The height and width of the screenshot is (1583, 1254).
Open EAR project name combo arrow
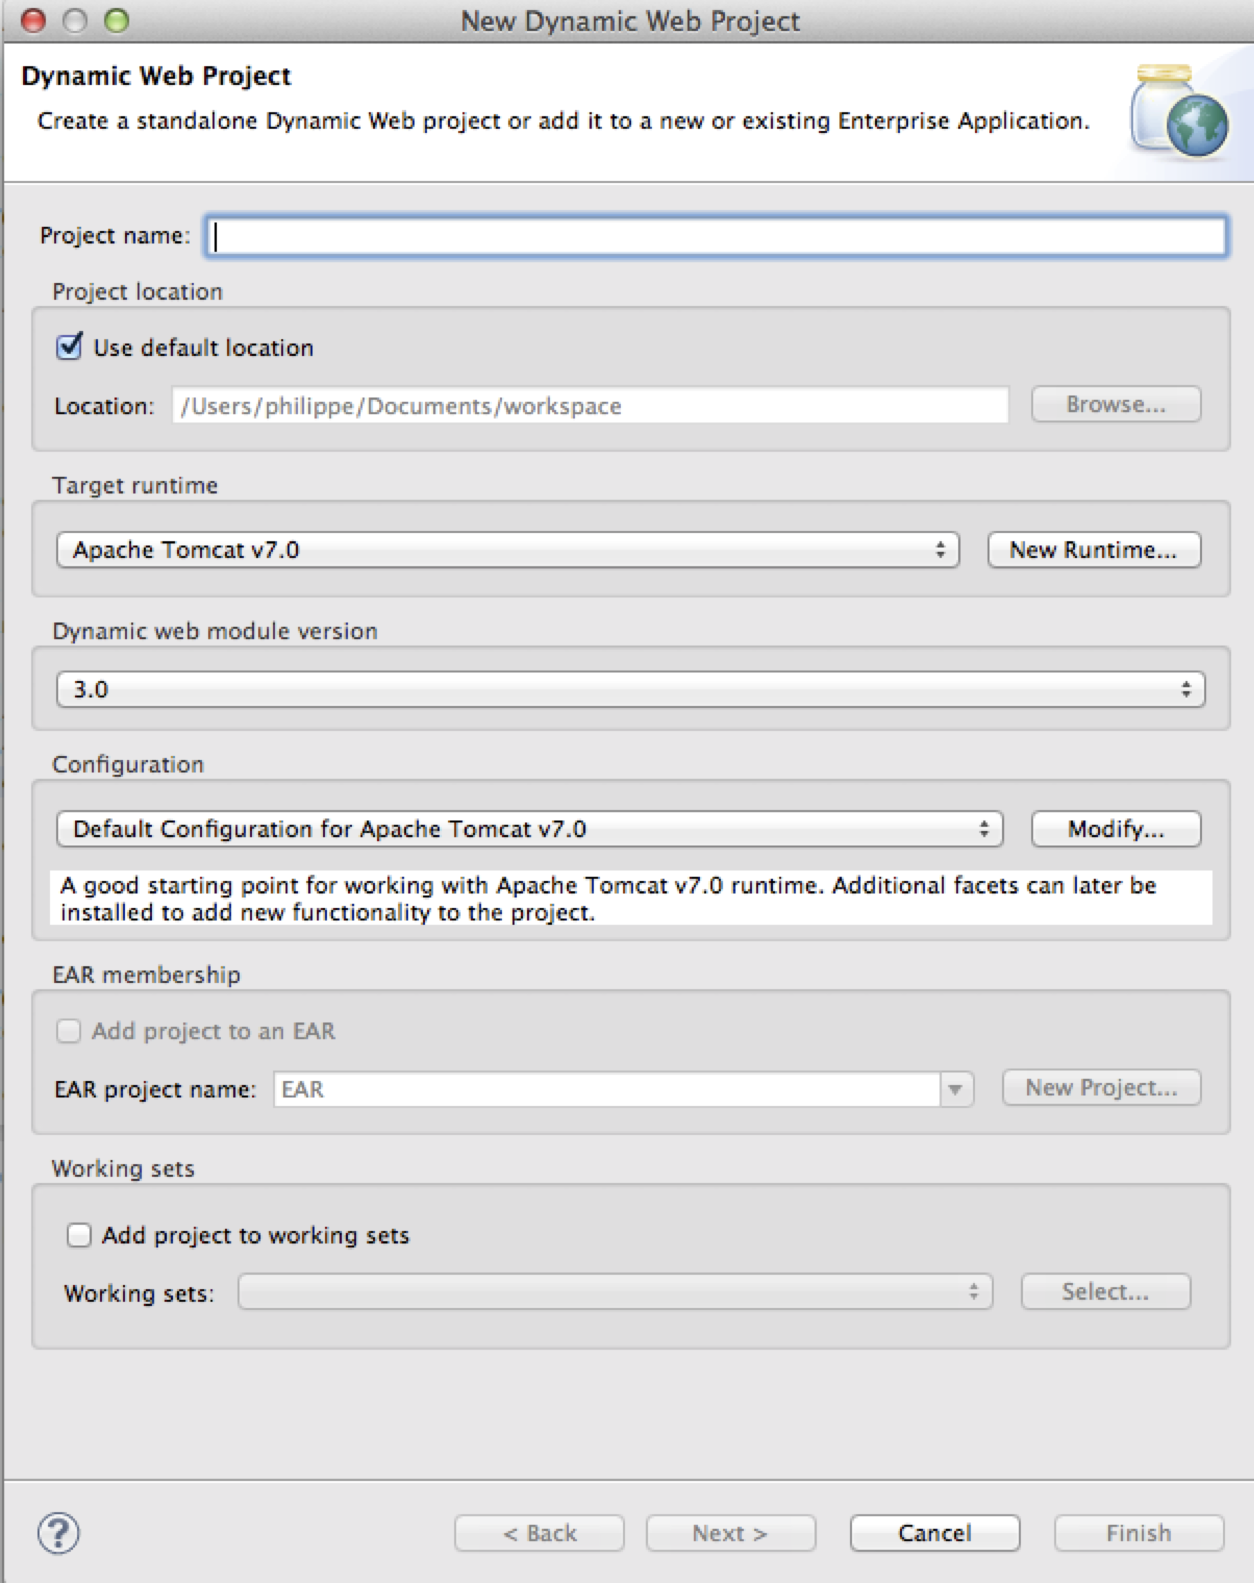tap(956, 1089)
